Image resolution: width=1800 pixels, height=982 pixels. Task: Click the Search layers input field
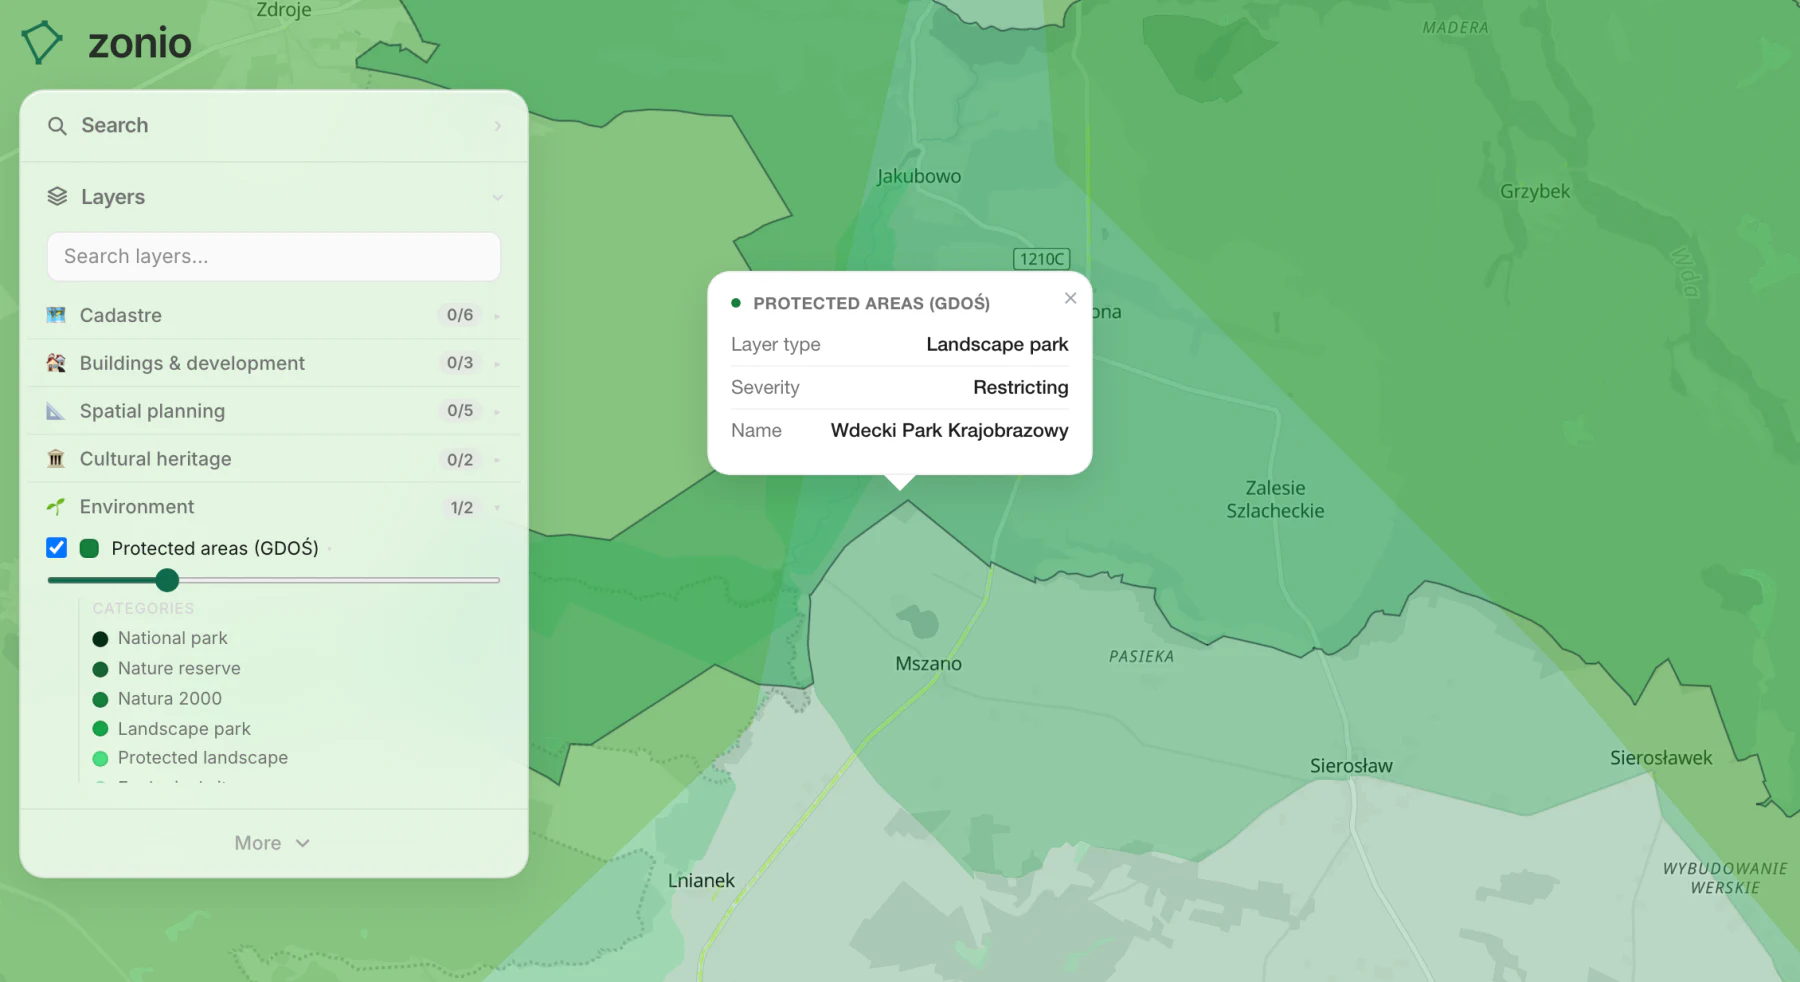pyautogui.click(x=274, y=257)
